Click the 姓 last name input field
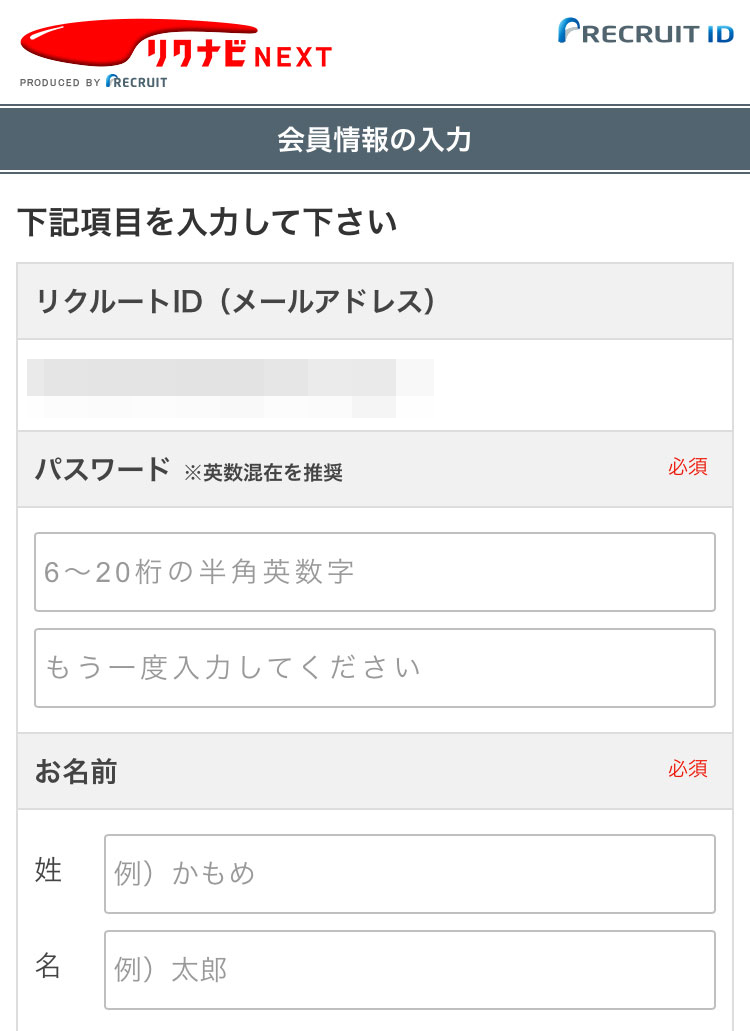 point(410,874)
